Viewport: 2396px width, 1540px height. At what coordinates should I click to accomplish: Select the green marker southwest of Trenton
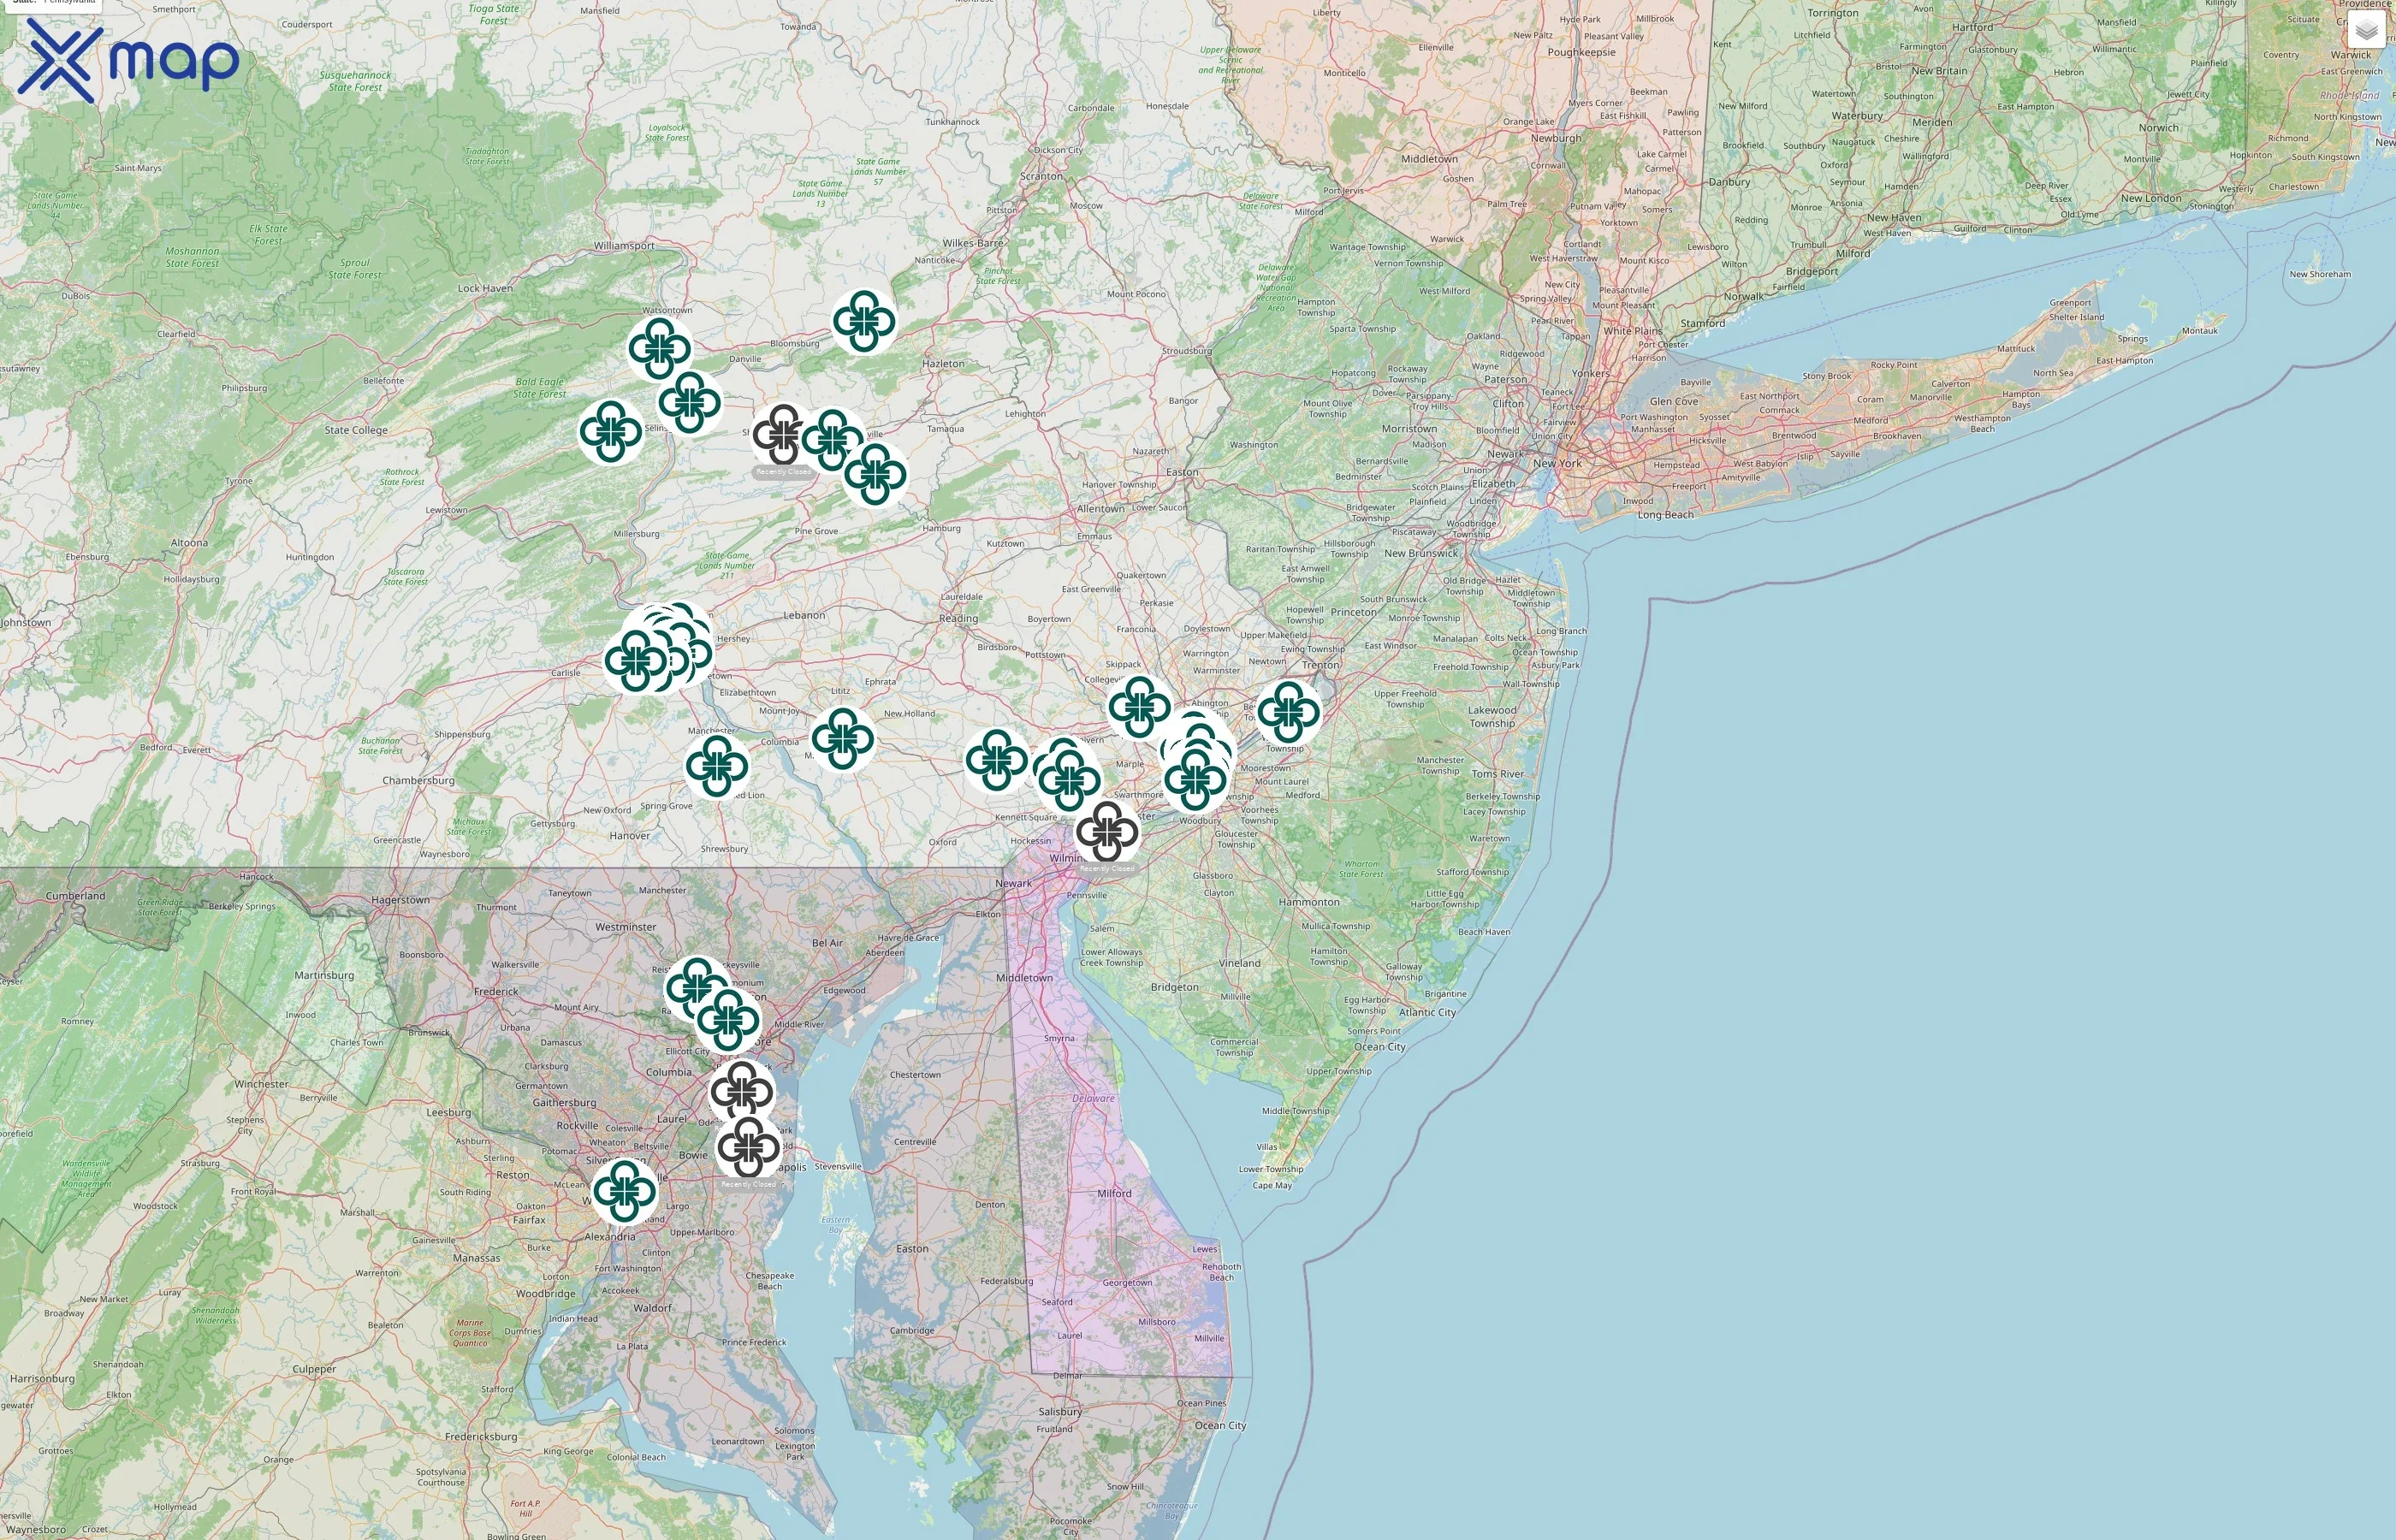[x=1288, y=712]
